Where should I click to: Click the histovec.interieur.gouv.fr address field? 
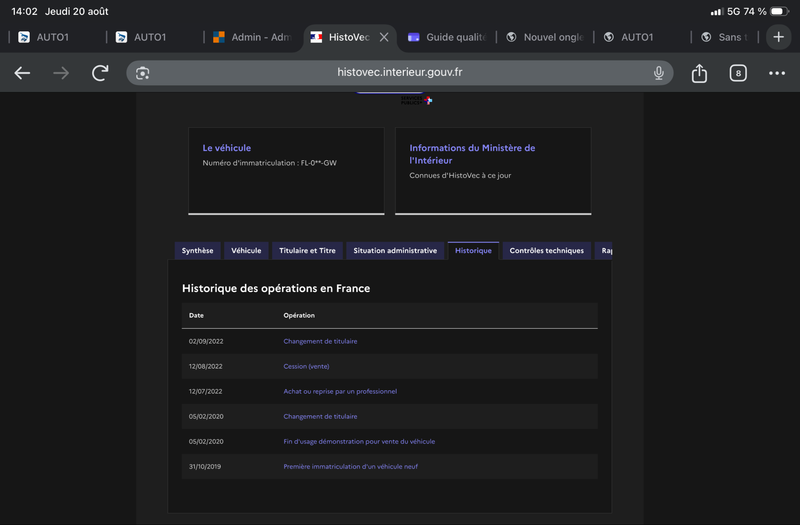tap(399, 72)
